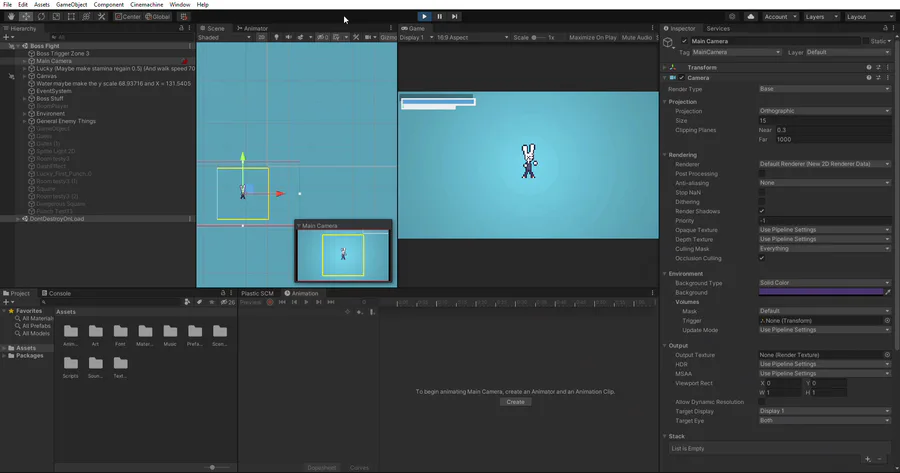Click the Step frame button
900x473 pixels.
coord(454,16)
